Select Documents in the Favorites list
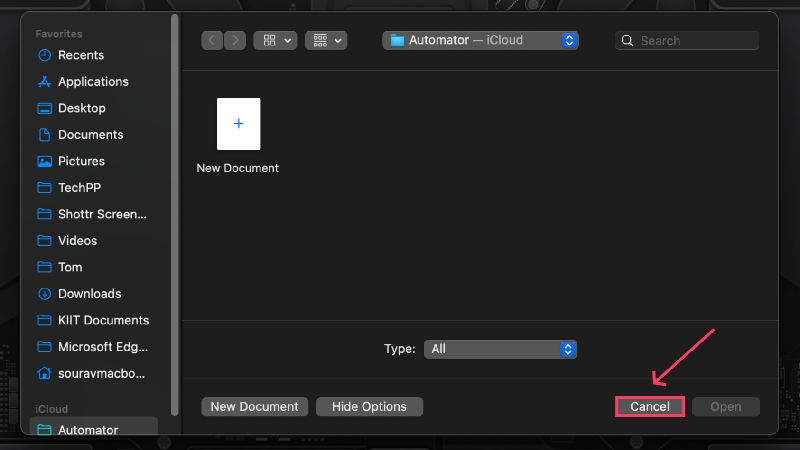The height and width of the screenshot is (450, 800). pos(90,135)
